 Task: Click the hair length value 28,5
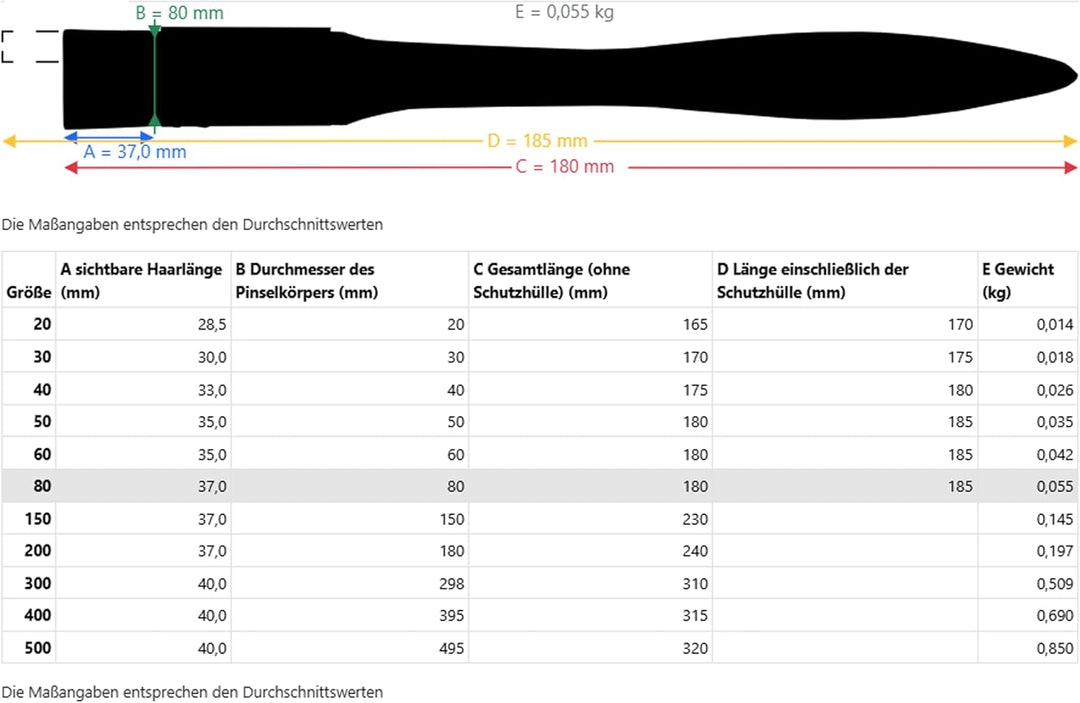(212, 324)
